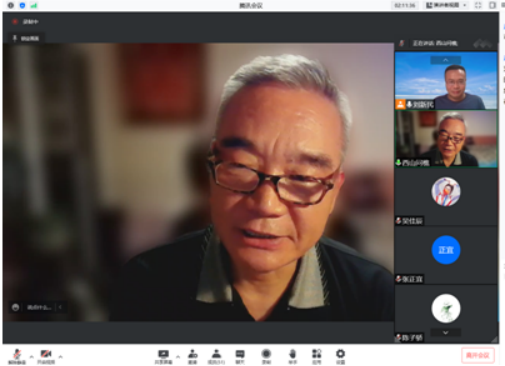Expand the audio options arrow beside microphone
Viewport: 505px width, 366px height.
pos(31,357)
